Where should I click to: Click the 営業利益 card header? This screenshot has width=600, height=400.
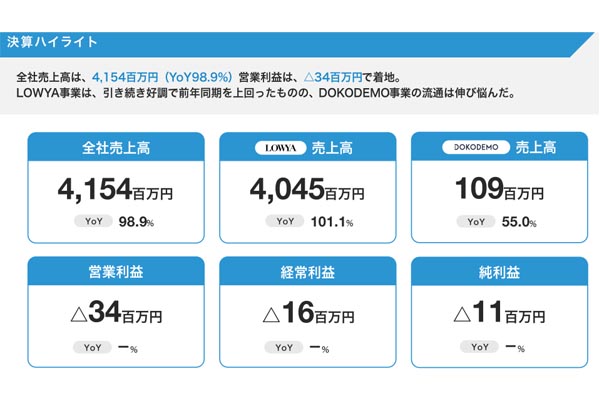(112, 273)
